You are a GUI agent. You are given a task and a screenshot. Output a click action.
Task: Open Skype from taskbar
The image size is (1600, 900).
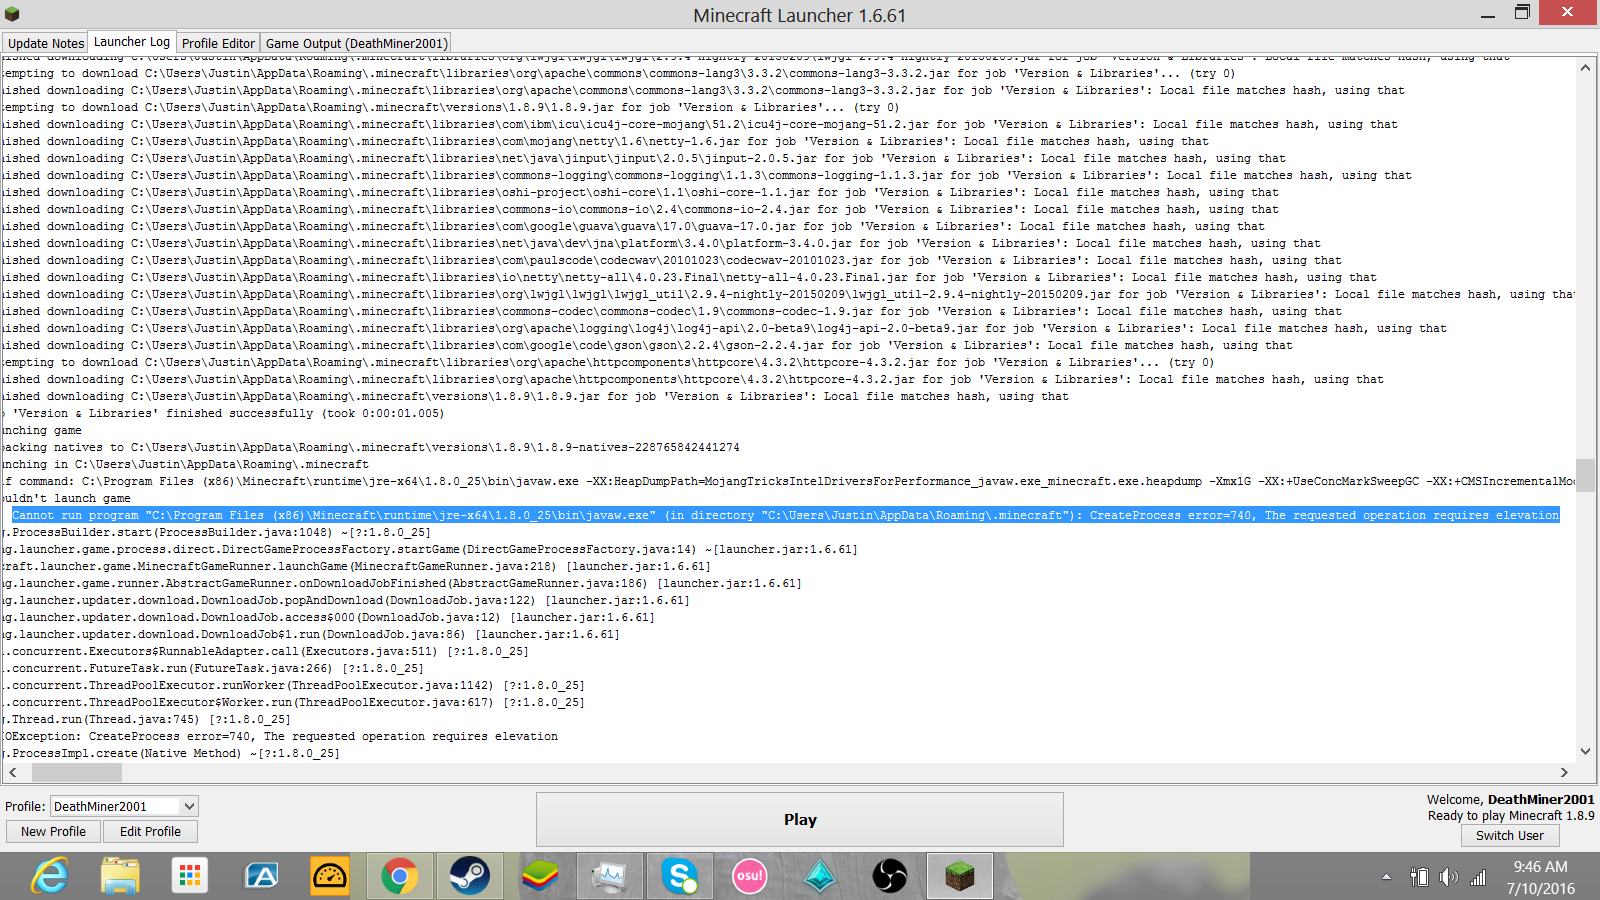point(679,876)
